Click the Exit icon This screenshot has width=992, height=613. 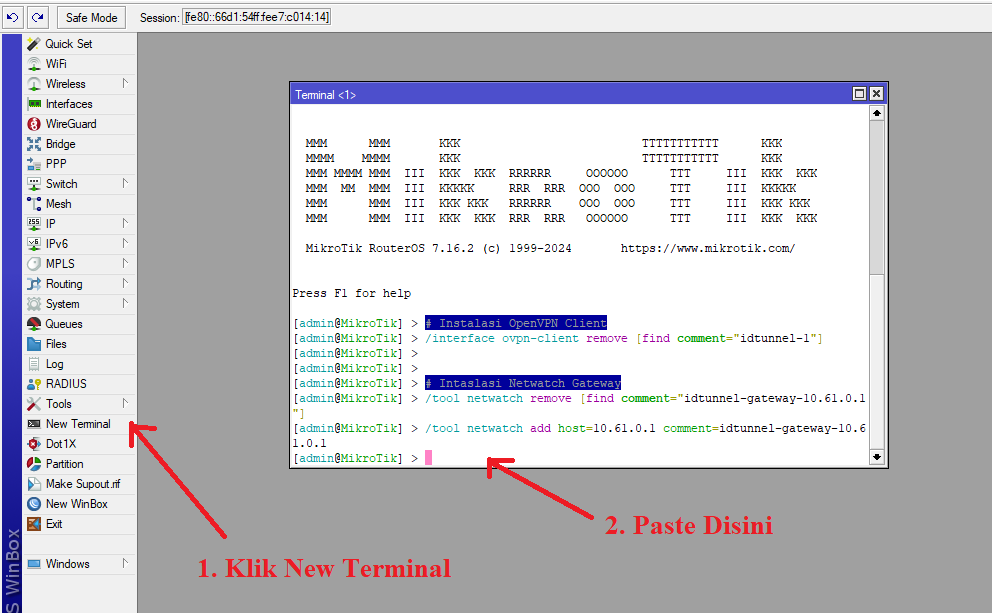point(34,524)
